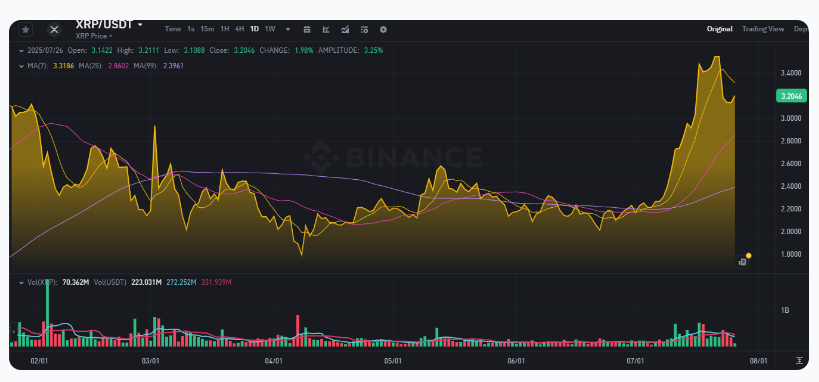819x382 pixels.
Task: Click the 3.4000 price axis label
Action: (x=792, y=73)
